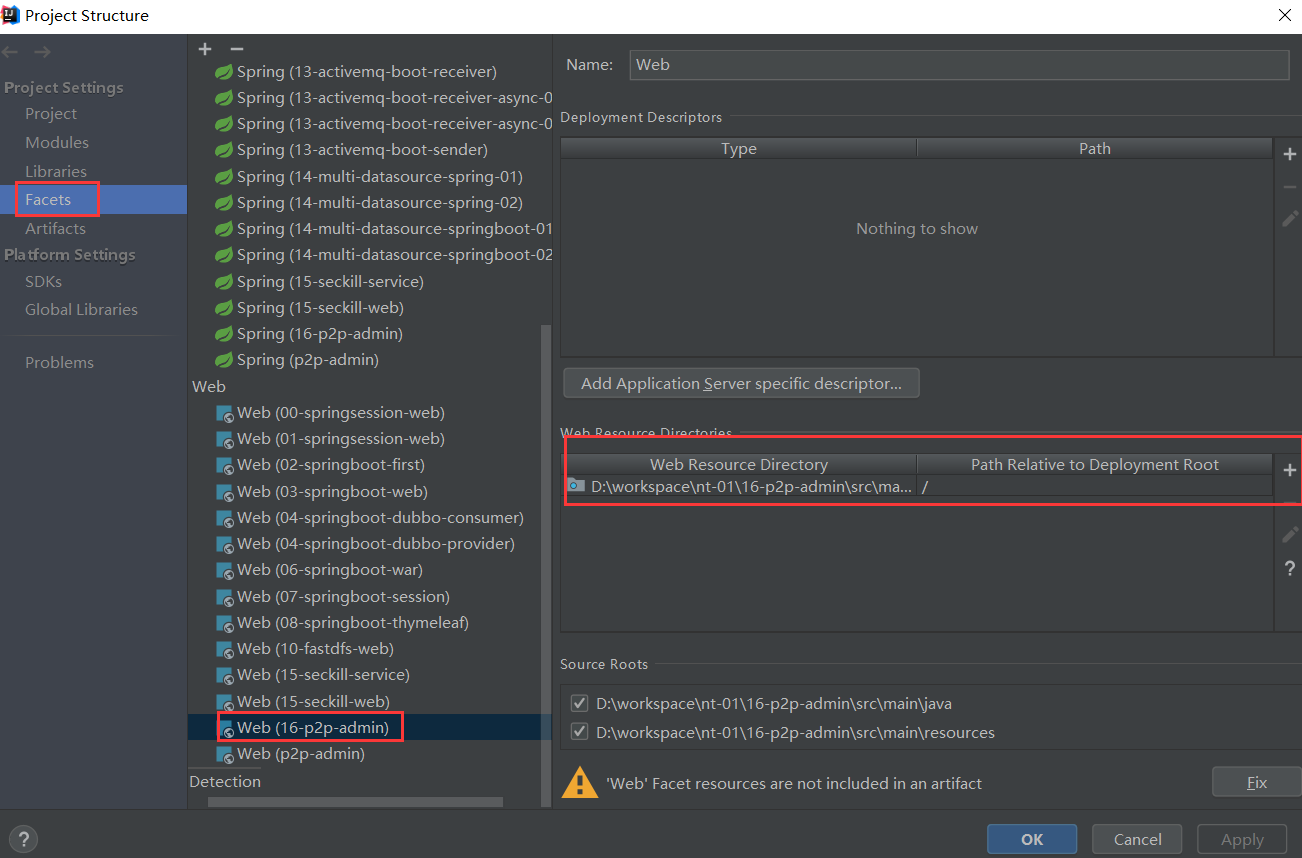Select Web (07-springboot-session) facet
1302x858 pixels.
pyautogui.click(x=343, y=597)
